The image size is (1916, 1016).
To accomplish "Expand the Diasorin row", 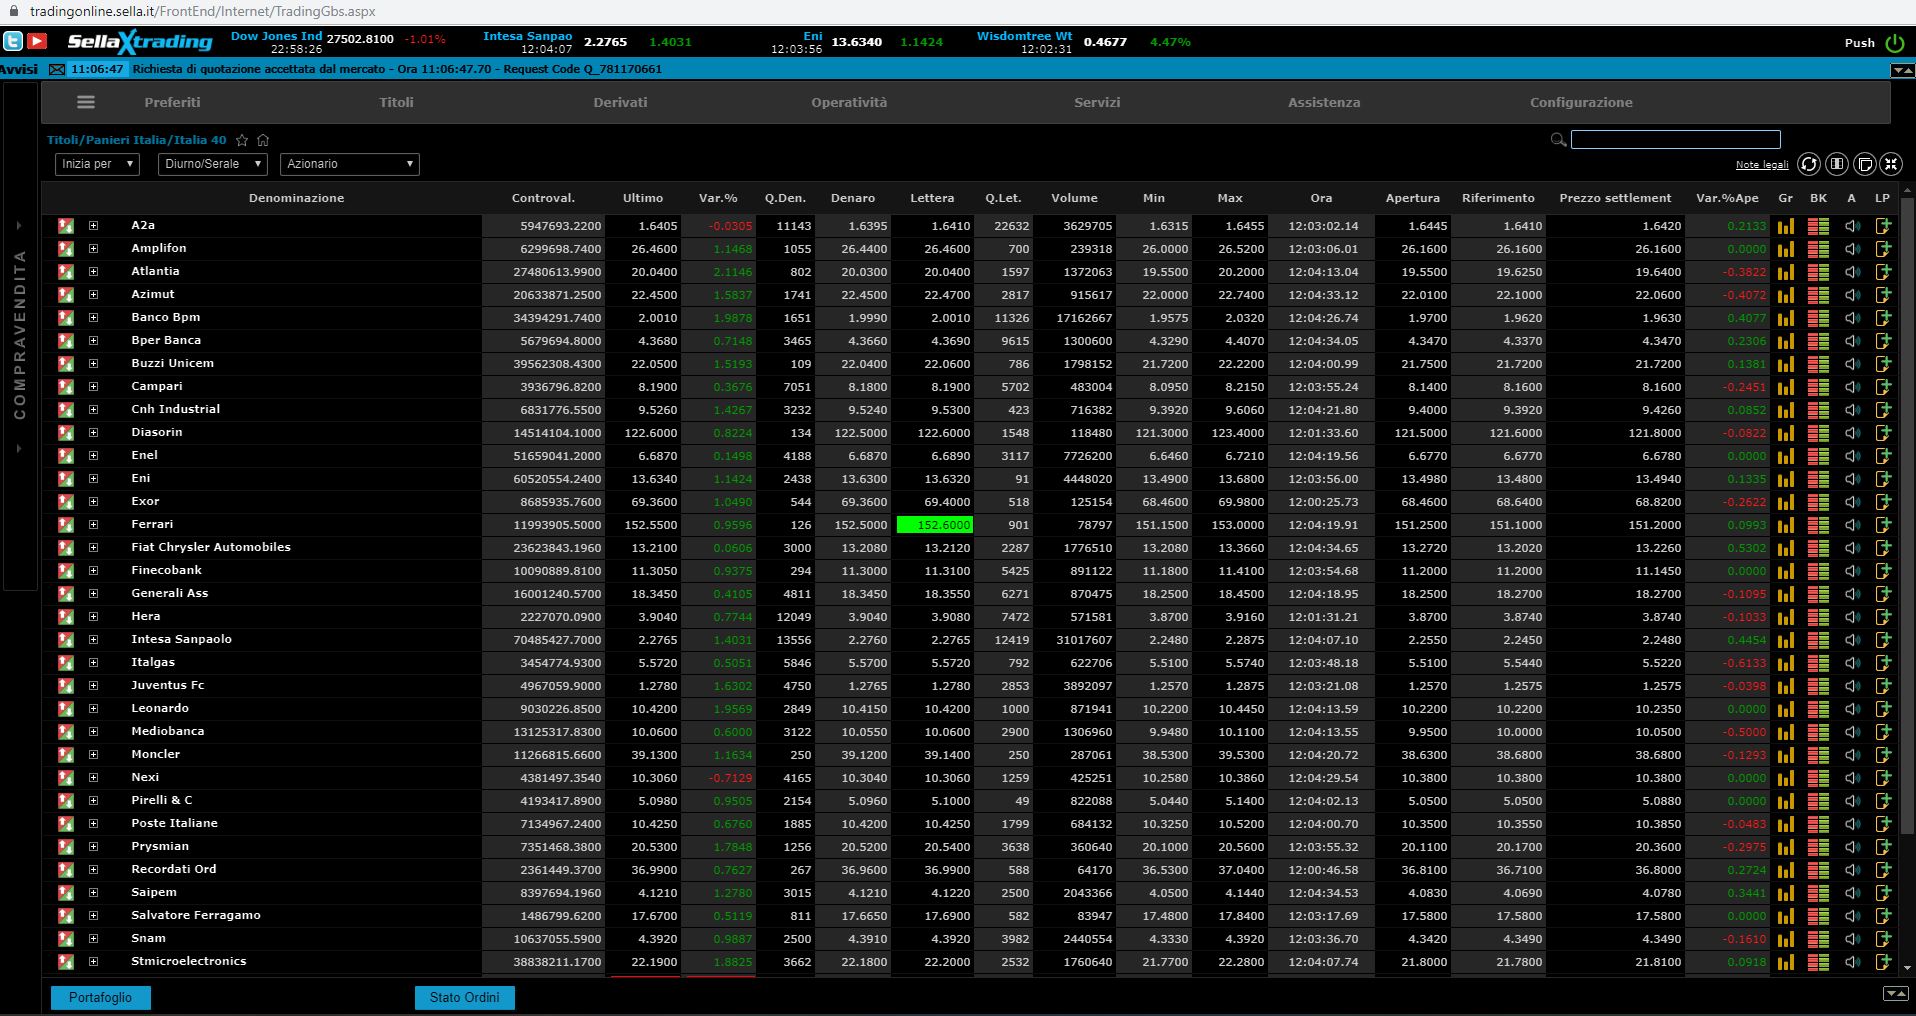I will (93, 433).
